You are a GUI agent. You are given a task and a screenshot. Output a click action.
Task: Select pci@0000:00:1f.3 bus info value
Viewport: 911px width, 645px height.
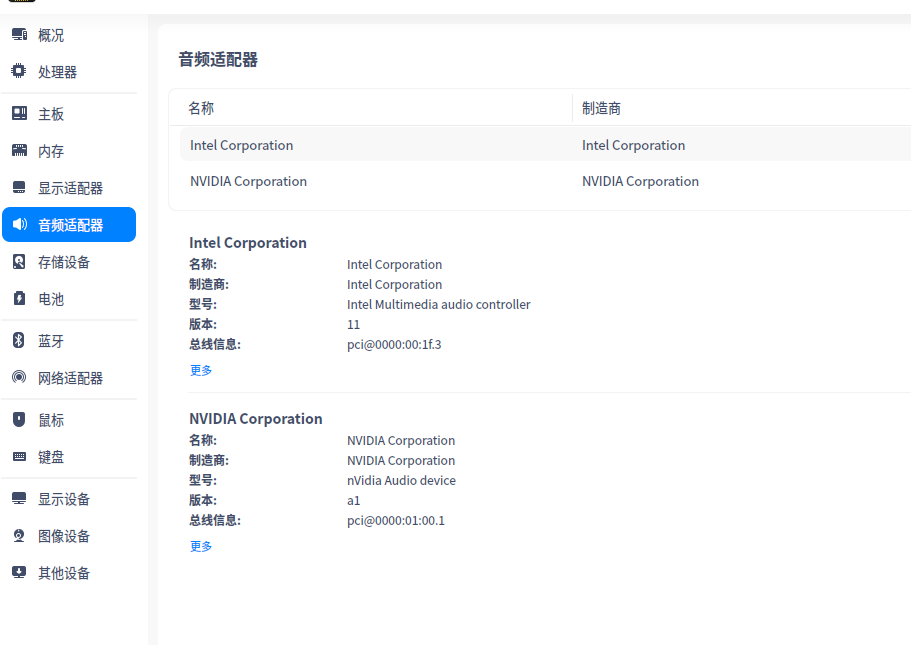pos(394,345)
